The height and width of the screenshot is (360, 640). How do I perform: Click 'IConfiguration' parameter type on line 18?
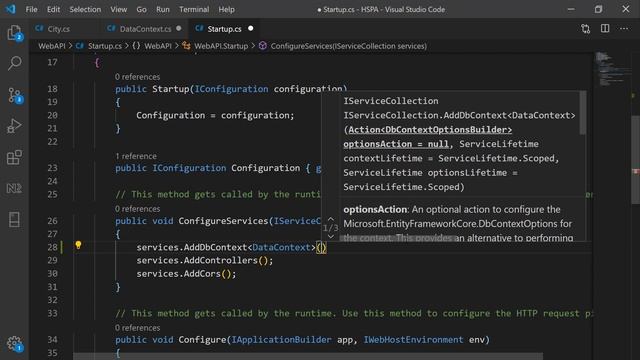click(x=231, y=89)
